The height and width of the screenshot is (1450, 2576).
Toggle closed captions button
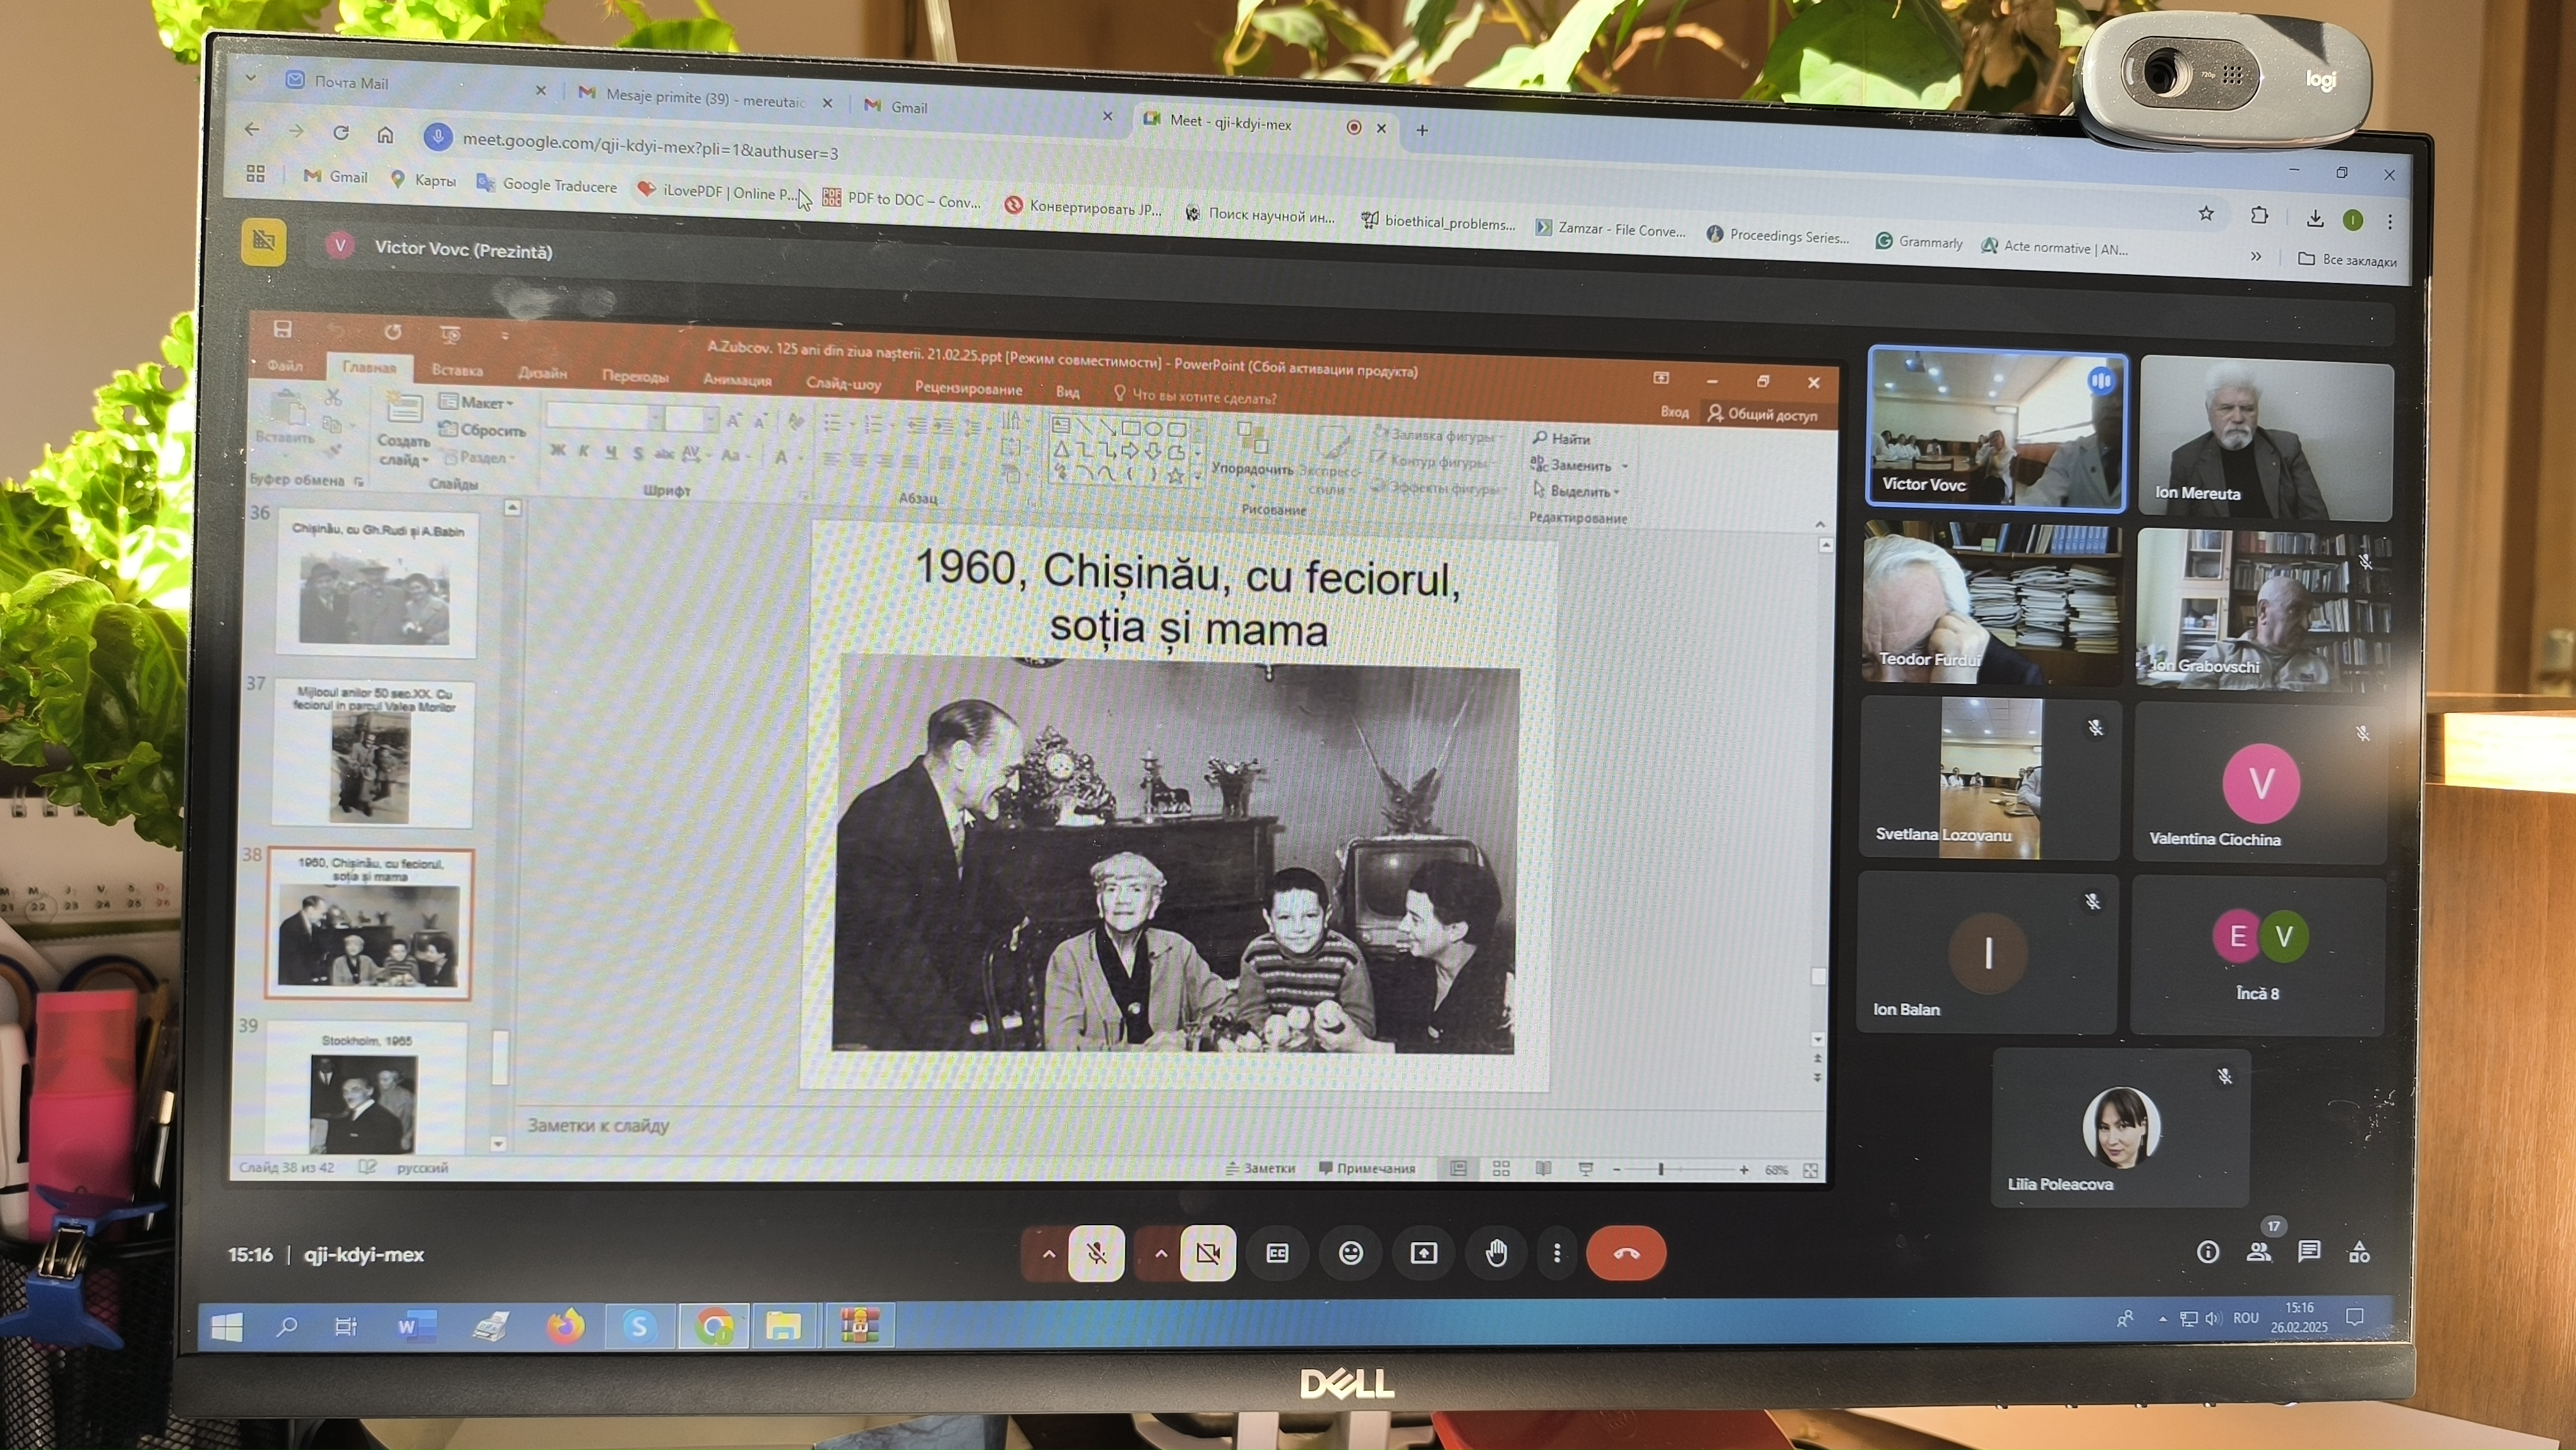pyautogui.click(x=1277, y=1252)
